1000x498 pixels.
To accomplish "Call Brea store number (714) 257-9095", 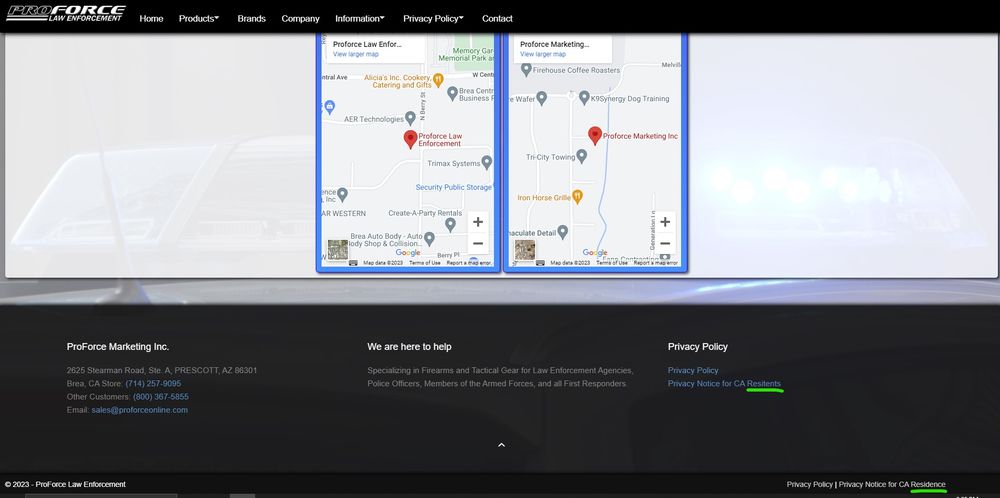I will [x=153, y=384].
